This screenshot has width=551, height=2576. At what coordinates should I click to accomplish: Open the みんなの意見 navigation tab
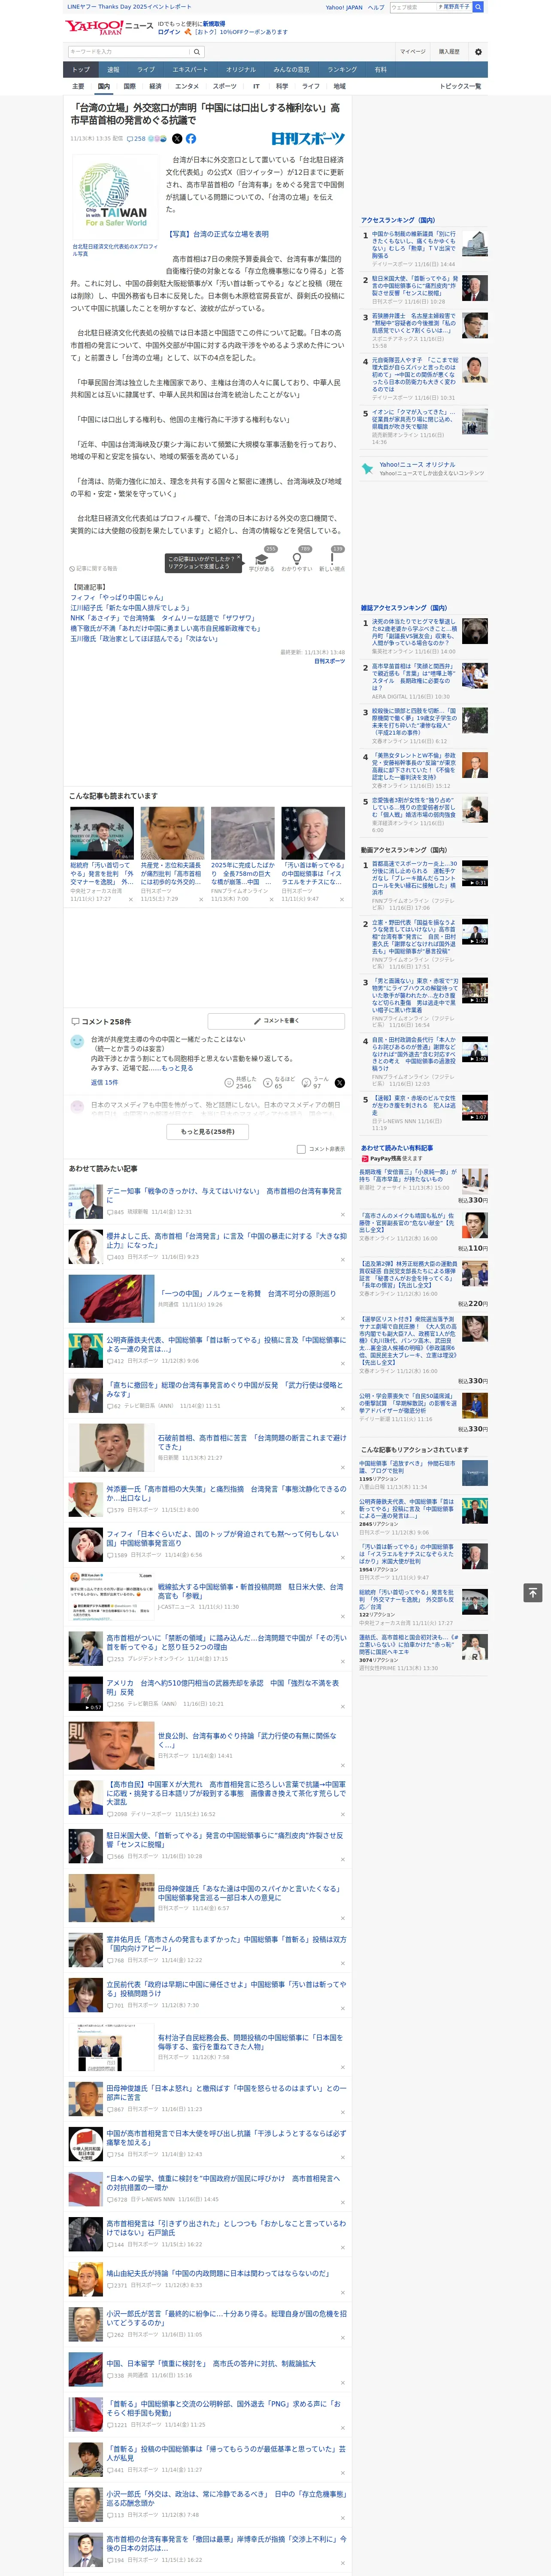(x=292, y=69)
